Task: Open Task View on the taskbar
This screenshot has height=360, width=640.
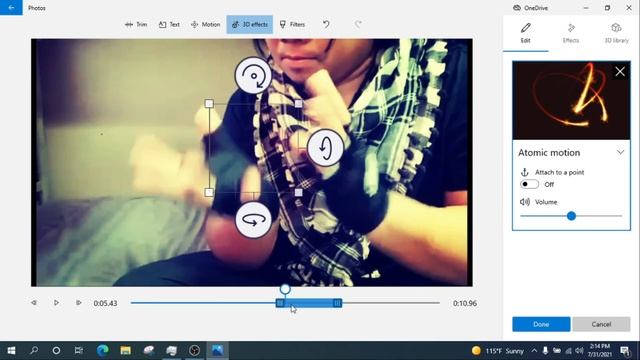Action: pyautogui.click(x=78, y=350)
